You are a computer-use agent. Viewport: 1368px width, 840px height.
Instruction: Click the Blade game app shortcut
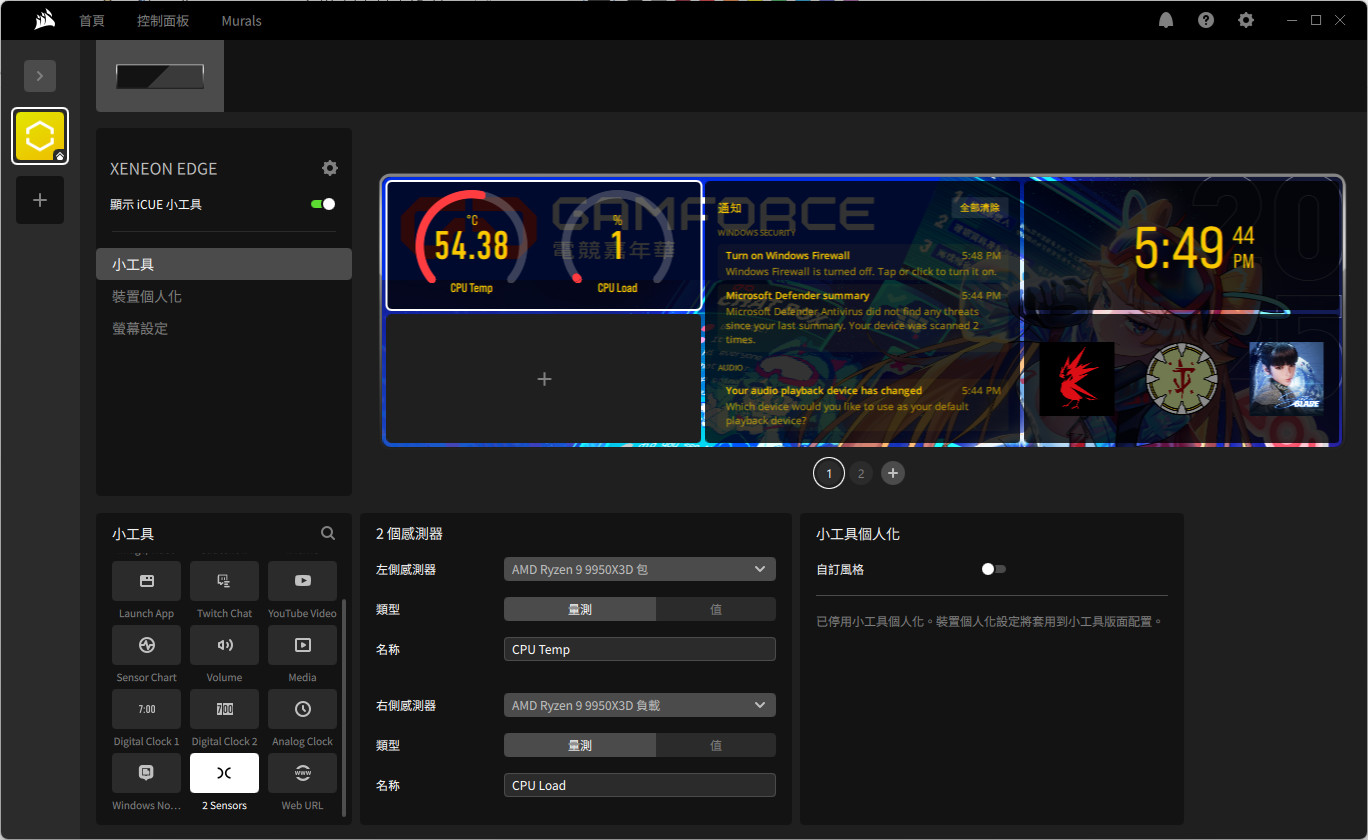click(x=1287, y=379)
